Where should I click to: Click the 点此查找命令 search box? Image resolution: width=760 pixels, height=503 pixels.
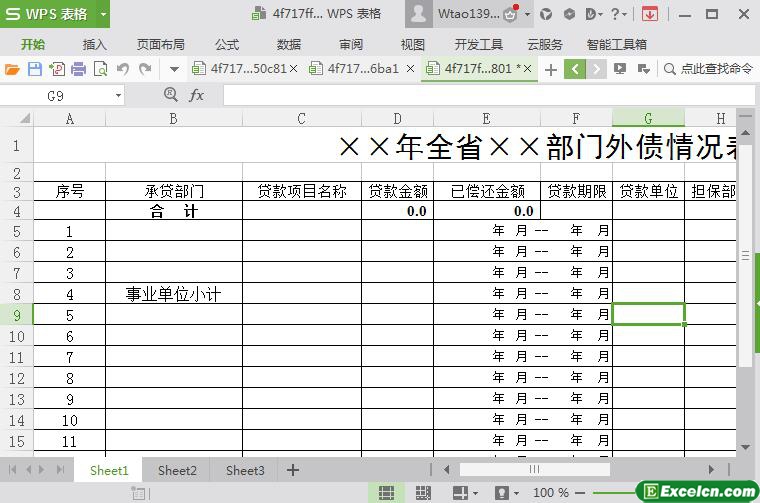point(708,69)
